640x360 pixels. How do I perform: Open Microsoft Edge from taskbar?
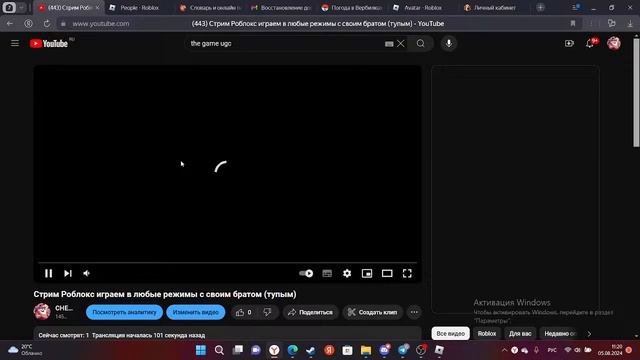293,350
